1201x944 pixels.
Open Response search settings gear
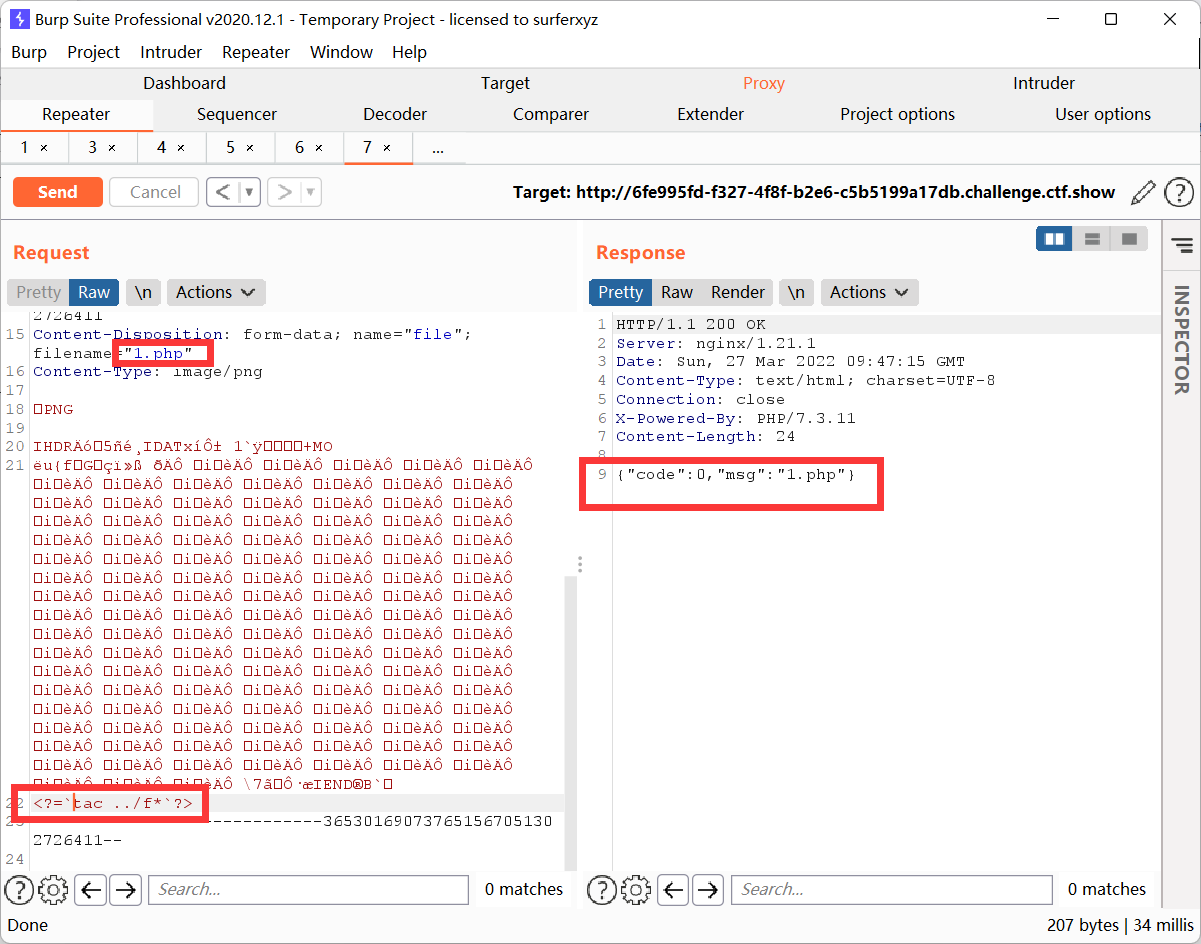(635, 889)
